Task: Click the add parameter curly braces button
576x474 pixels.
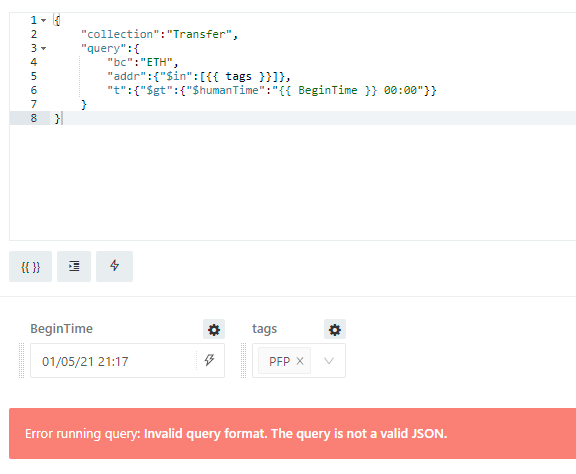Action: point(30,266)
